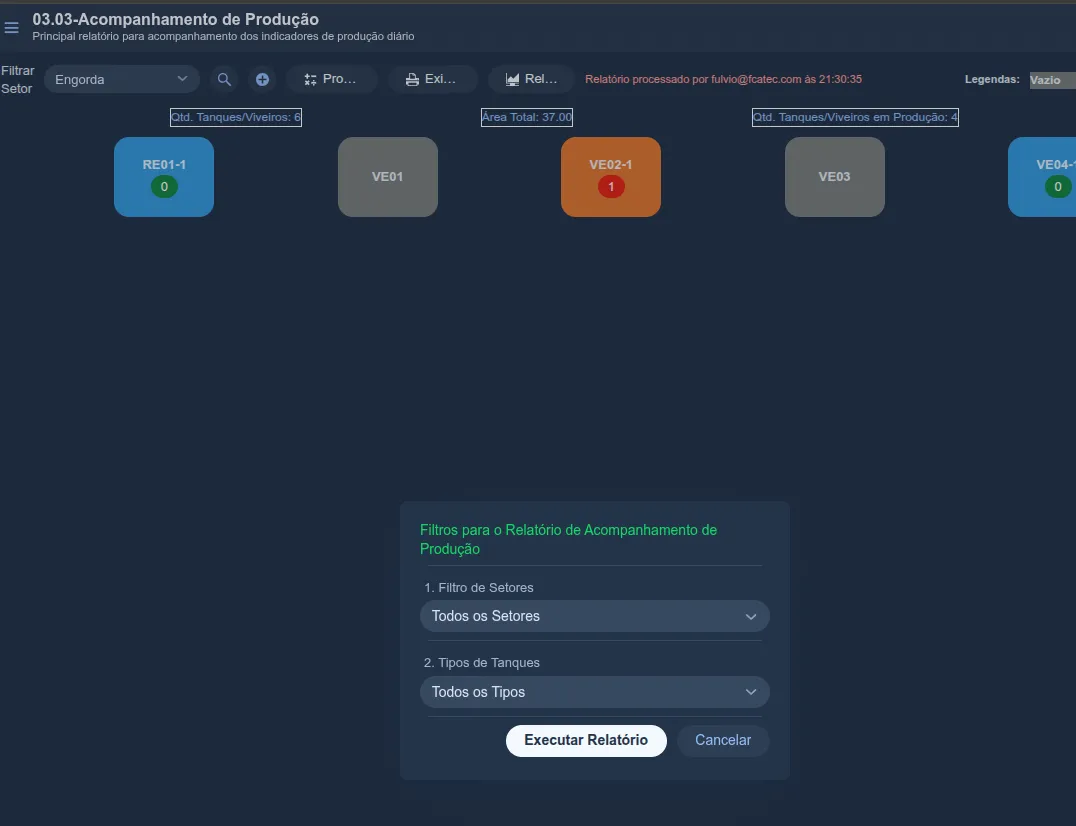Open the hamburger navigation menu

point(12,27)
